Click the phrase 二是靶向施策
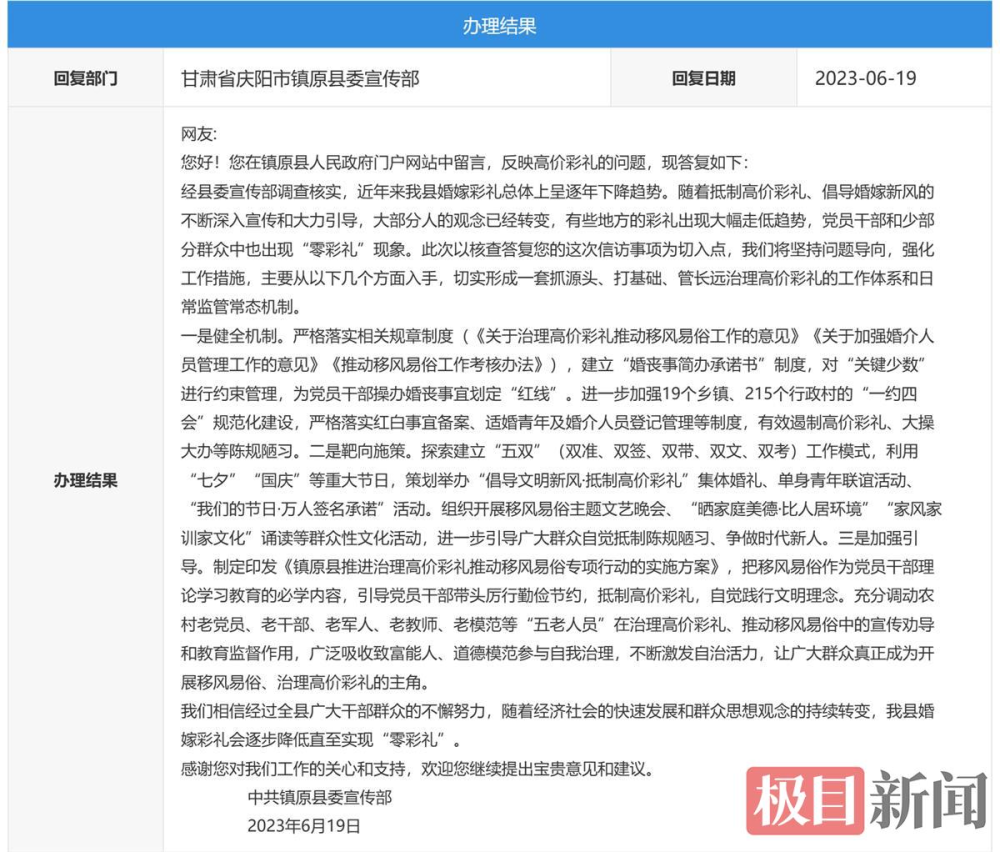Viewport: 1000px width, 852px height. [x=358, y=452]
